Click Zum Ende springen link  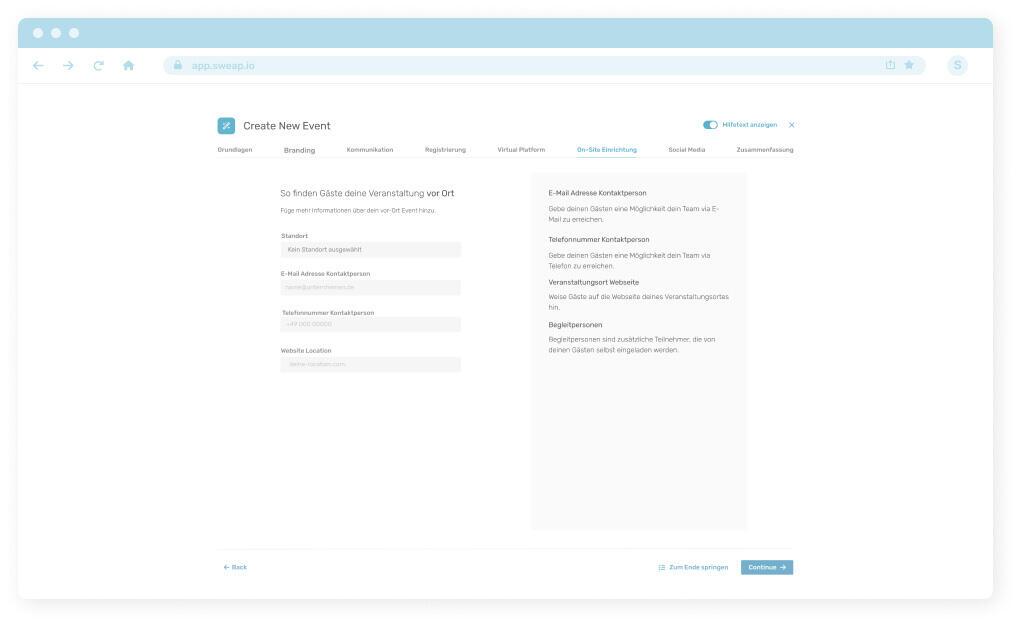(x=693, y=567)
